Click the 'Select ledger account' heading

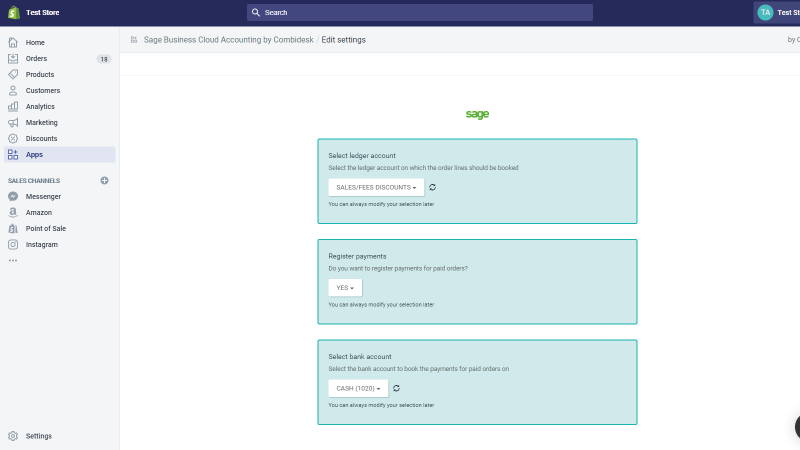point(362,156)
